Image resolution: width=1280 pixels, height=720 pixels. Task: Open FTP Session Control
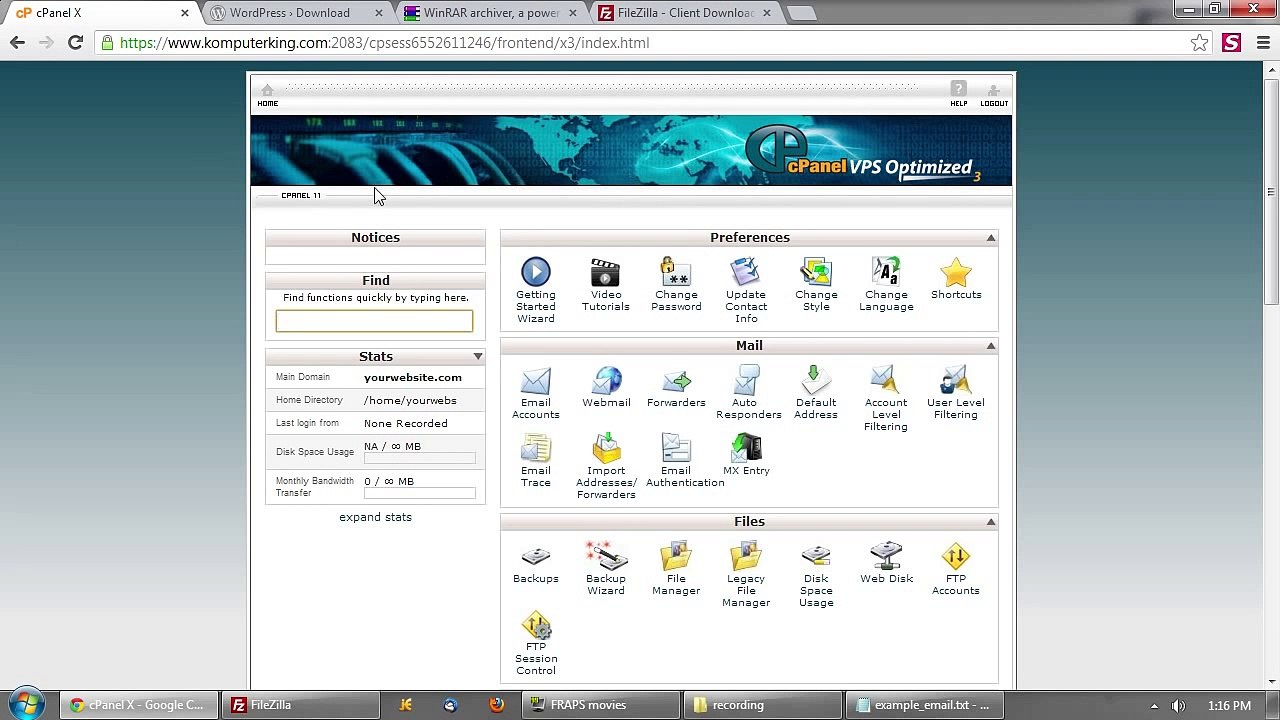(x=536, y=642)
